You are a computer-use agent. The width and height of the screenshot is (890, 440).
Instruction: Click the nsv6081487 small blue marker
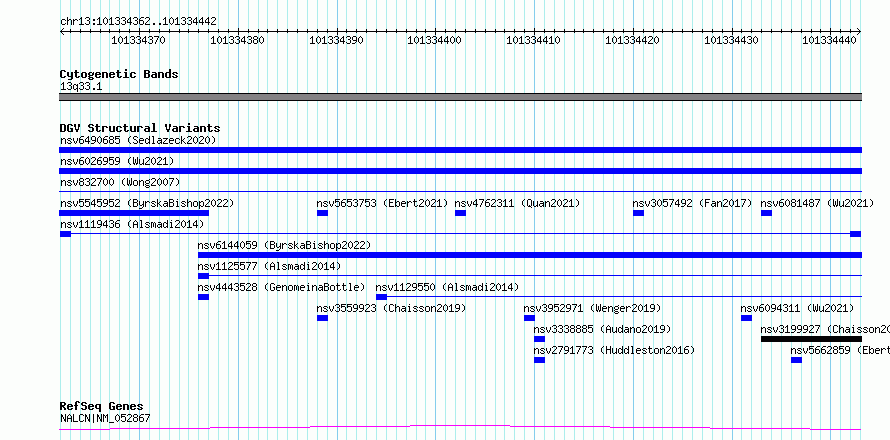click(x=766, y=213)
